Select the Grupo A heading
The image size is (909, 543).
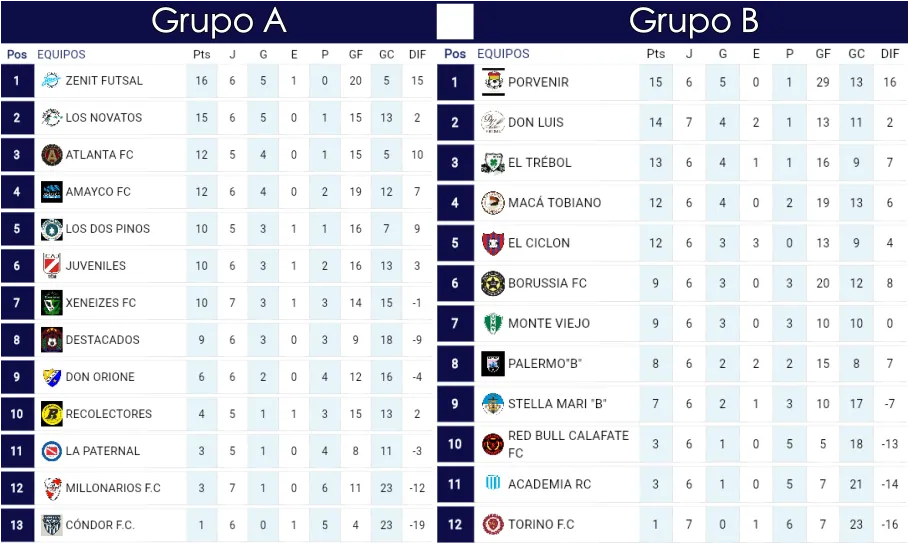(219, 20)
